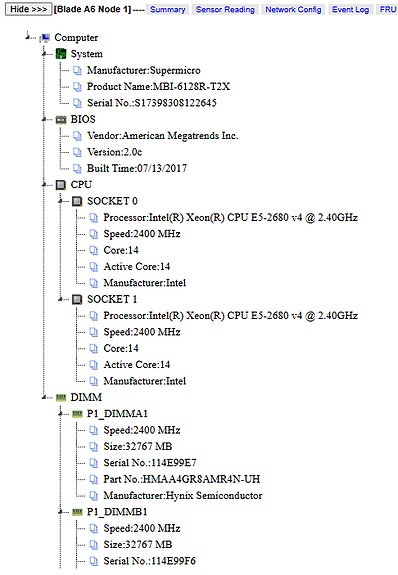This screenshot has width=398, height=575.
Task: Click document icon beside SOCKET 0 Processor entry
Action: point(94,218)
